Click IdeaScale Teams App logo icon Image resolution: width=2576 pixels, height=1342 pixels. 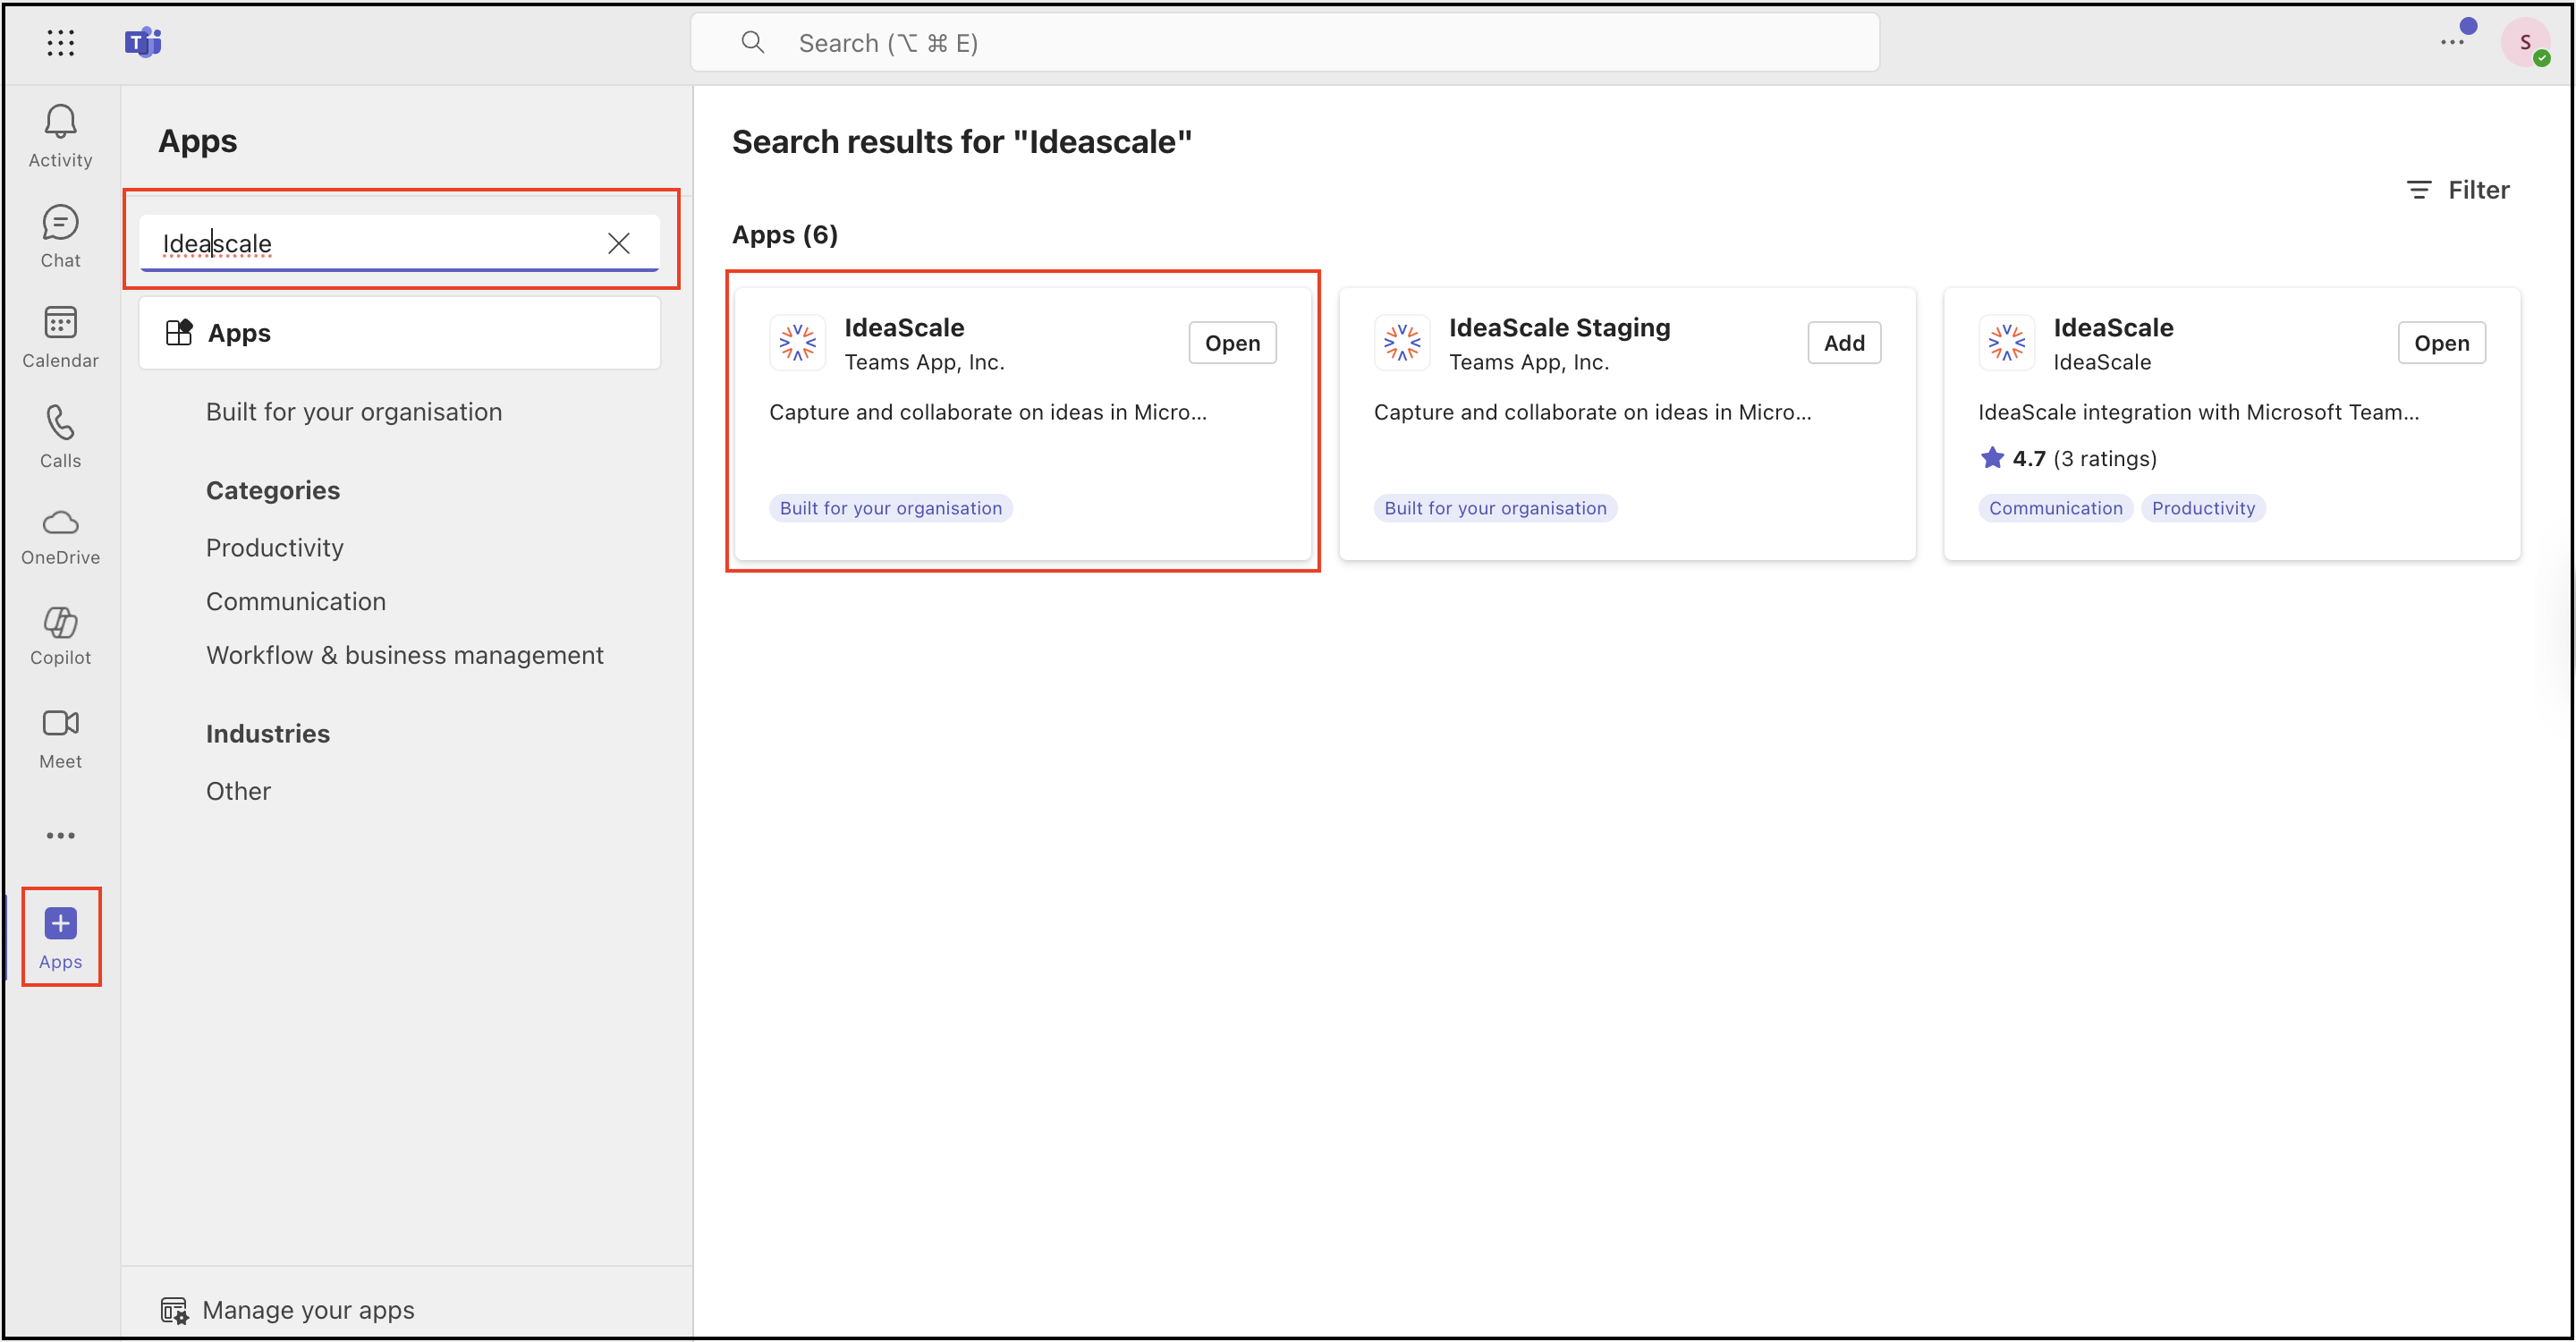797,343
